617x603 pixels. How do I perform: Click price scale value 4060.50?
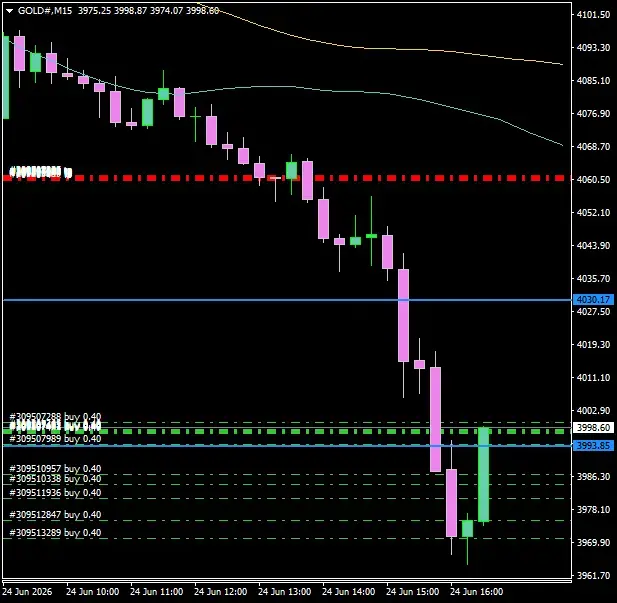coord(593,179)
